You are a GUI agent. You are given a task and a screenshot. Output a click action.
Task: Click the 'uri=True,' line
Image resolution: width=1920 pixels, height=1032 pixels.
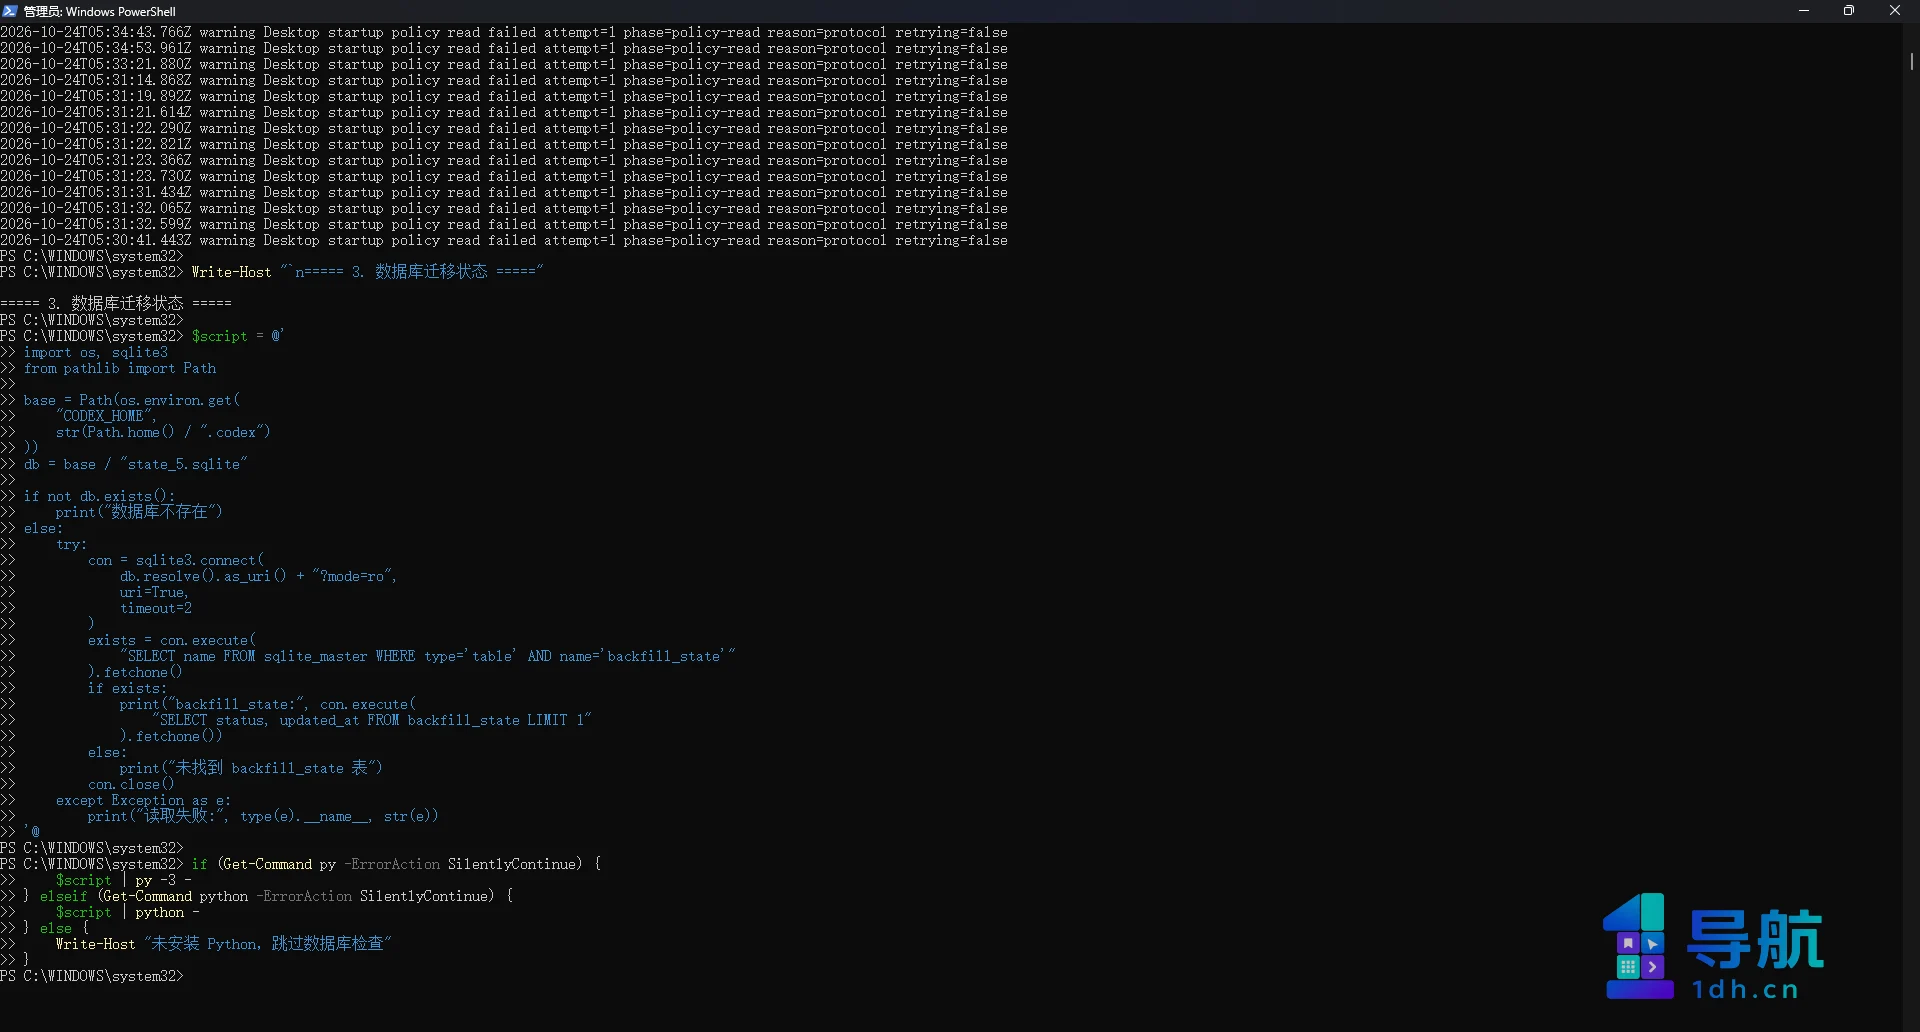(154, 593)
